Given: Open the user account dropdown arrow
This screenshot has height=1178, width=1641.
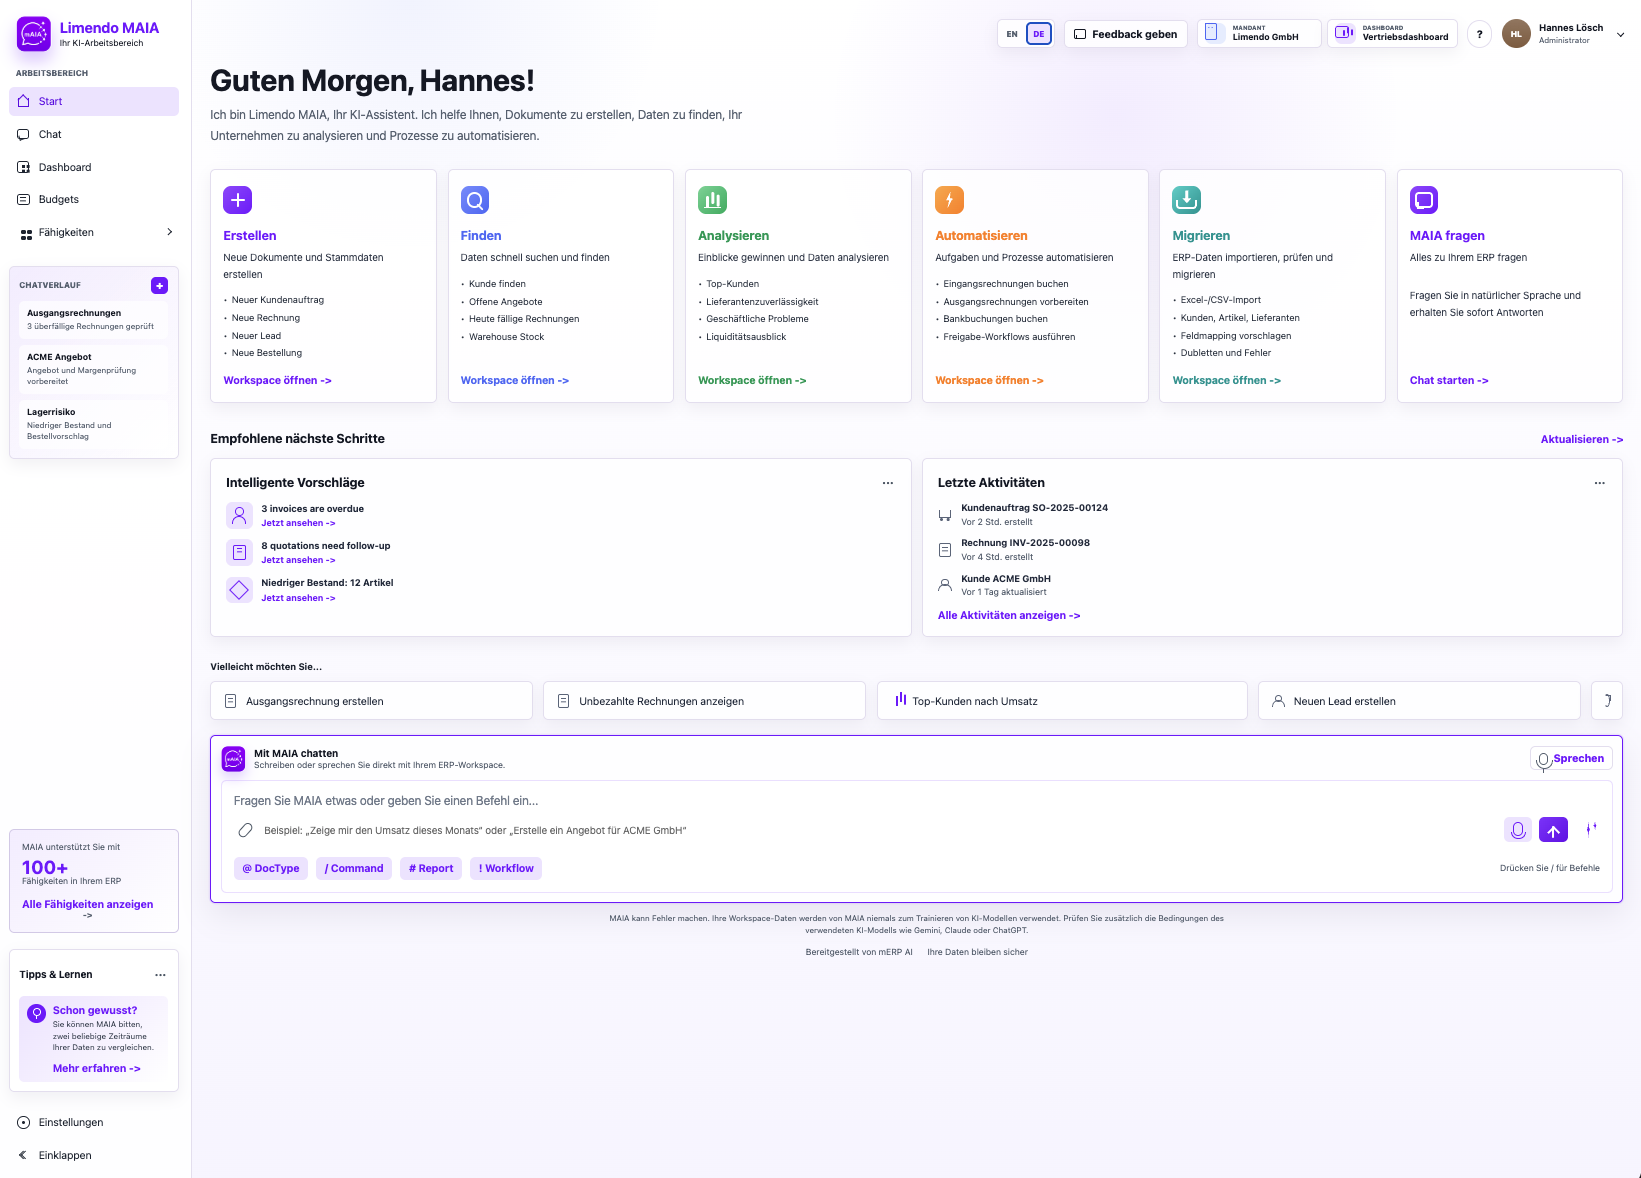Looking at the screenshot, I should coord(1621,34).
